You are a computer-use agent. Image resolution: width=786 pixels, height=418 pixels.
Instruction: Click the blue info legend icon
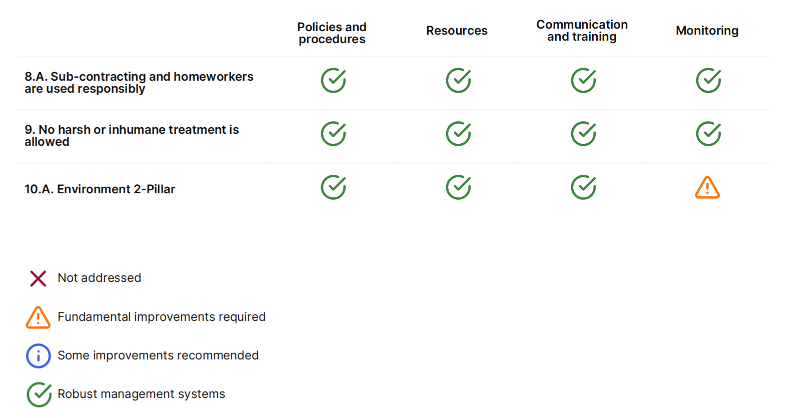tap(38, 355)
